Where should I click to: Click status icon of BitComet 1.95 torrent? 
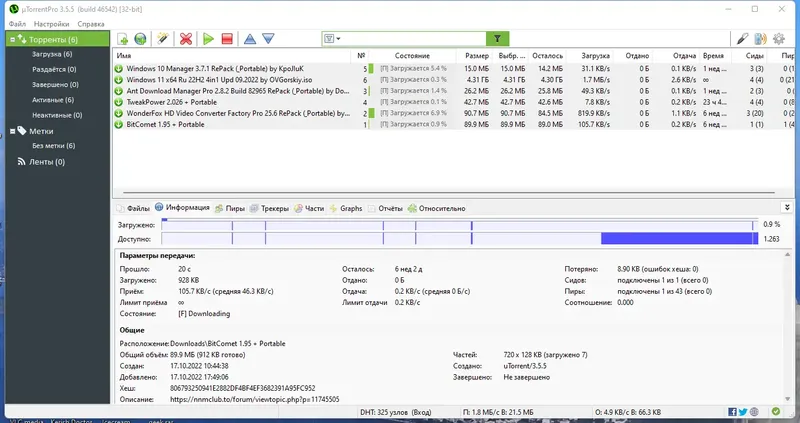pyautogui.click(x=118, y=125)
